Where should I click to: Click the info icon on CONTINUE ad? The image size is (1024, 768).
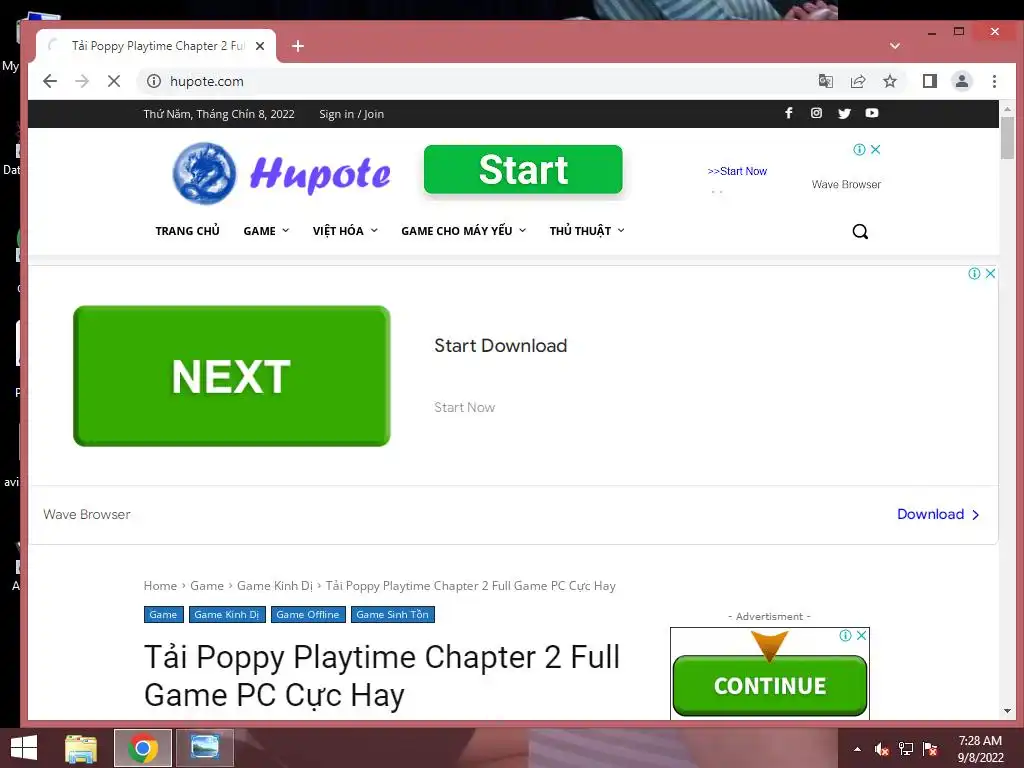click(845, 635)
